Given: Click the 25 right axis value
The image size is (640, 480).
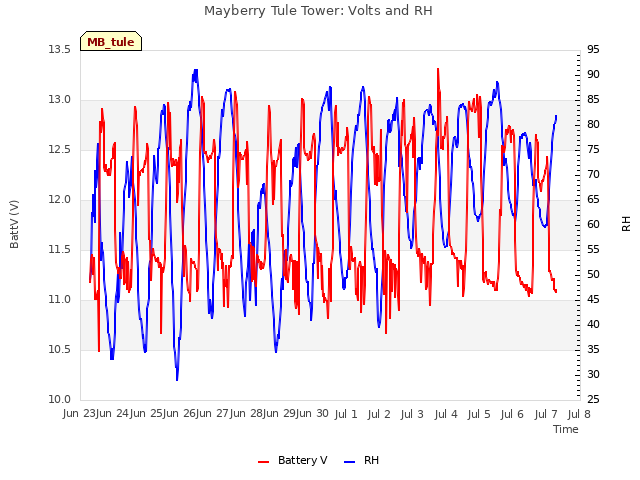Looking at the screenshot, I should (x=593, y=399).
